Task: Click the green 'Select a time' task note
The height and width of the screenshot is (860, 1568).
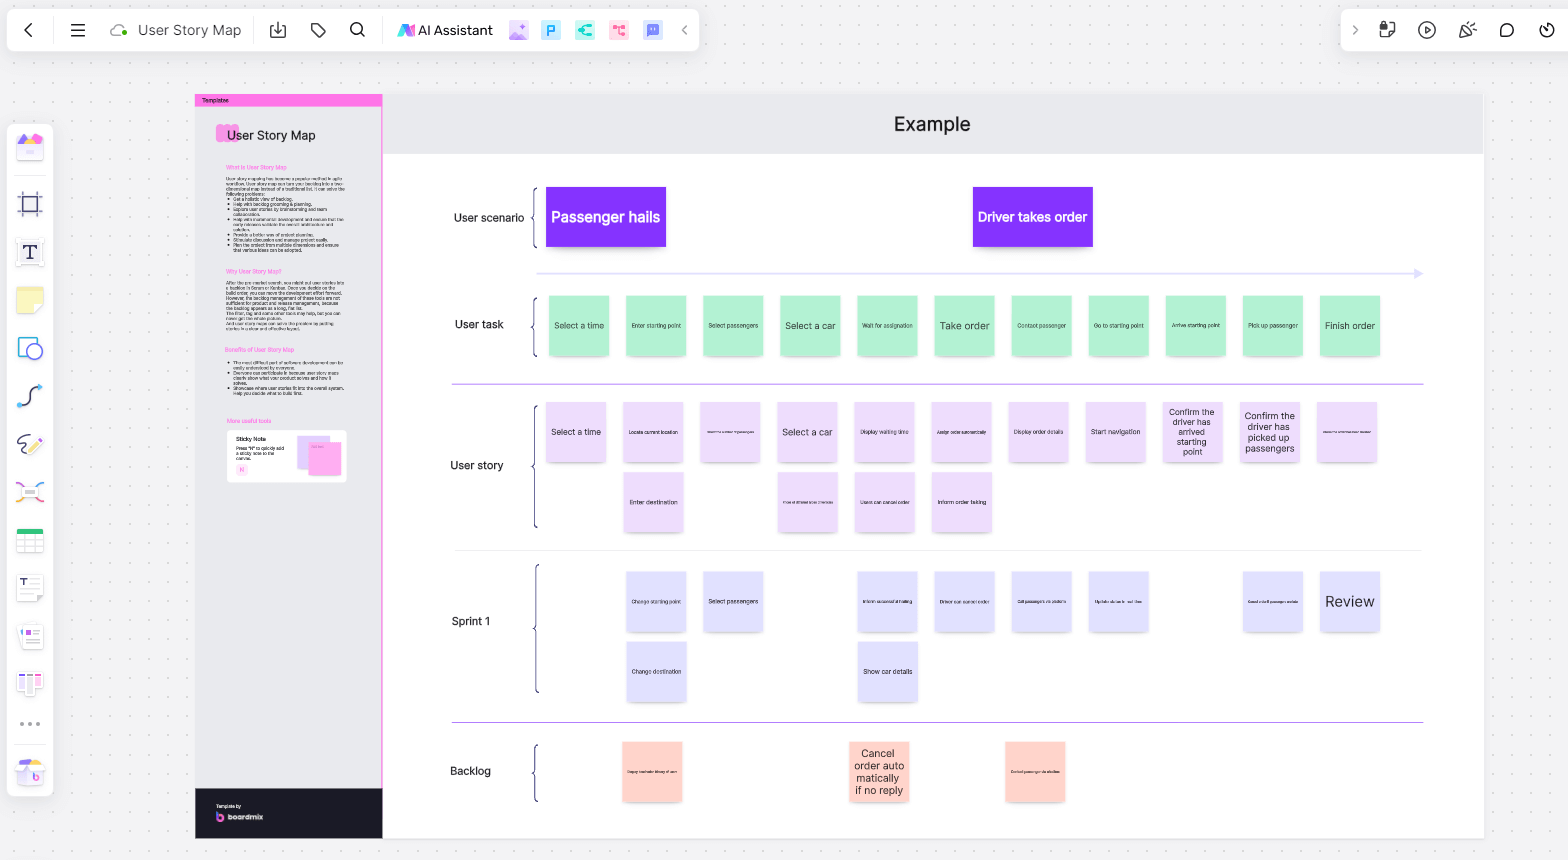Action: [x=579, y=326]
